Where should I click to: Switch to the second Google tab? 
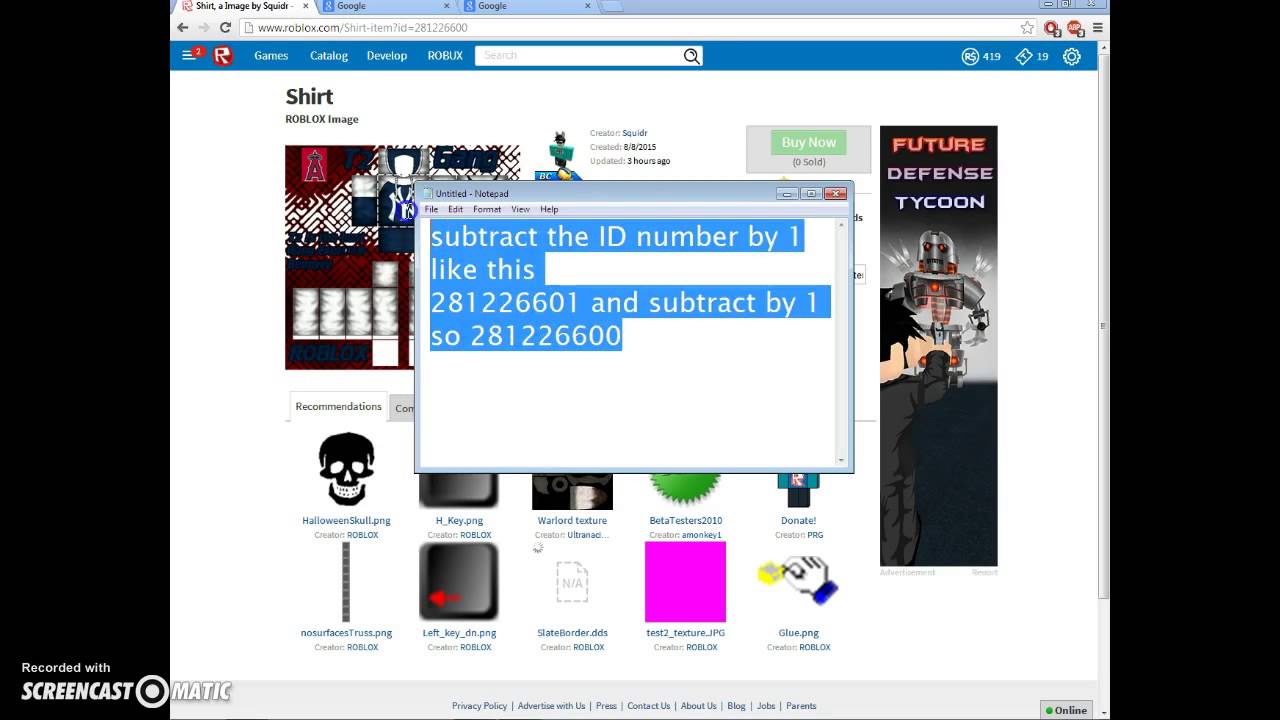[x=530, y=6]
